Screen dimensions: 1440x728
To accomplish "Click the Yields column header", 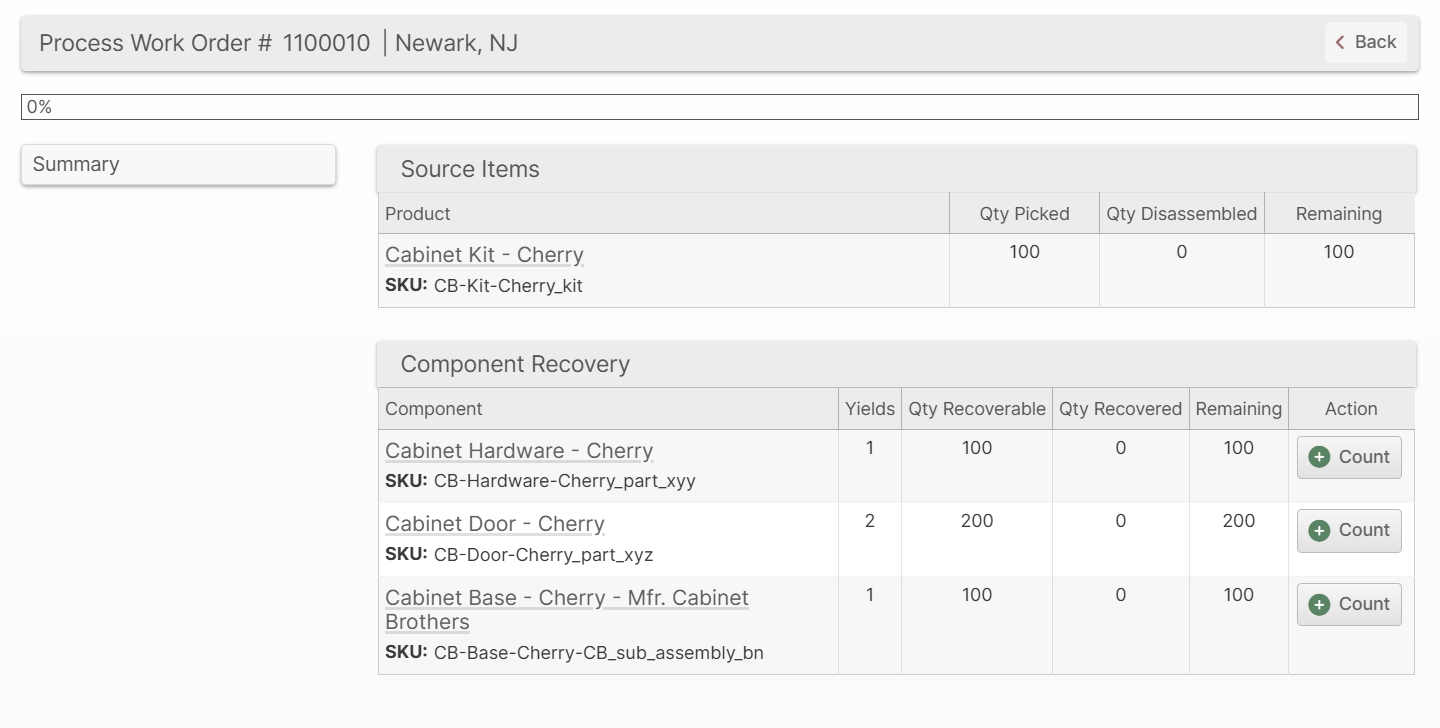I will click(869, 409).
